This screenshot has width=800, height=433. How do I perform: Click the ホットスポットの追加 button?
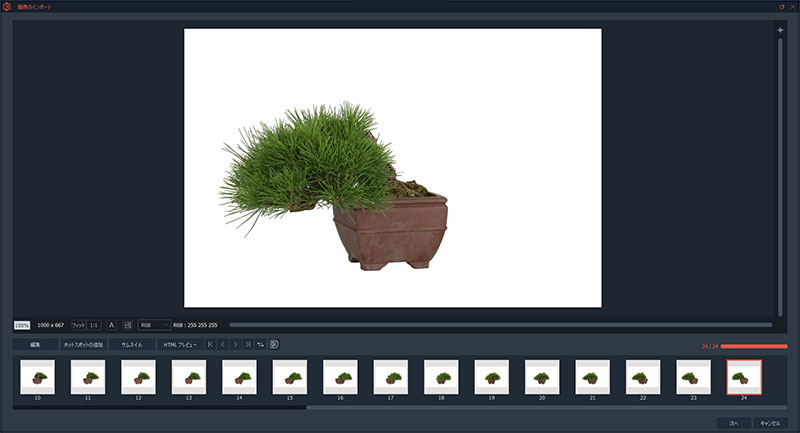(x=83, y=345)
